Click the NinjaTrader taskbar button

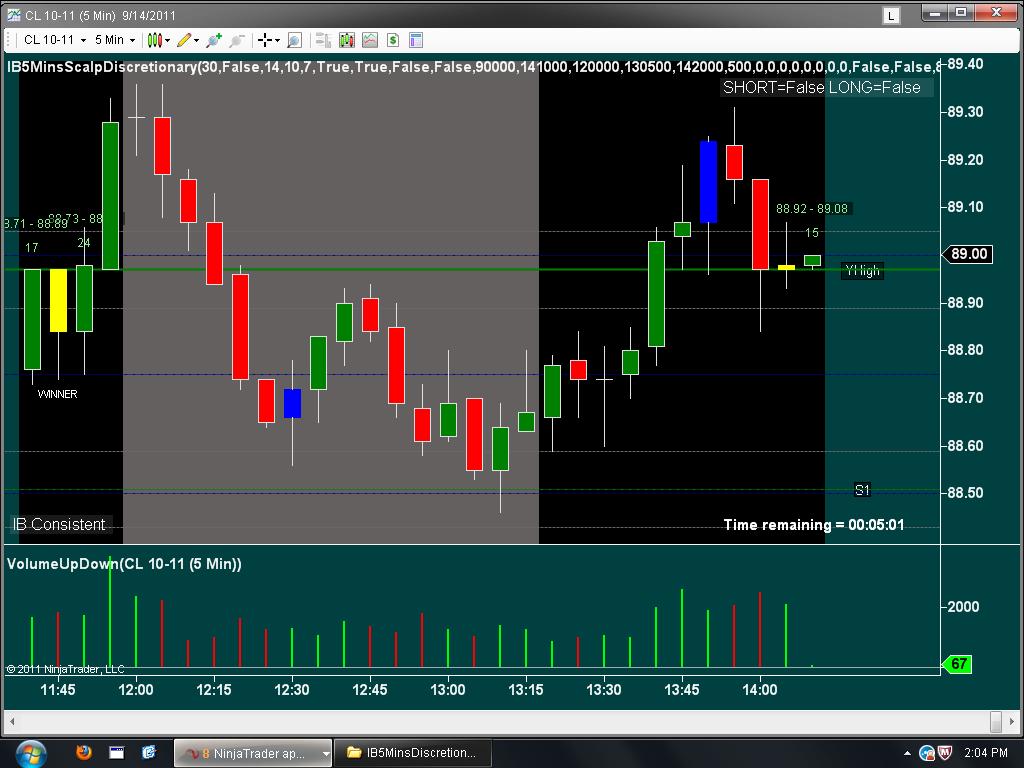coord(248,753)
